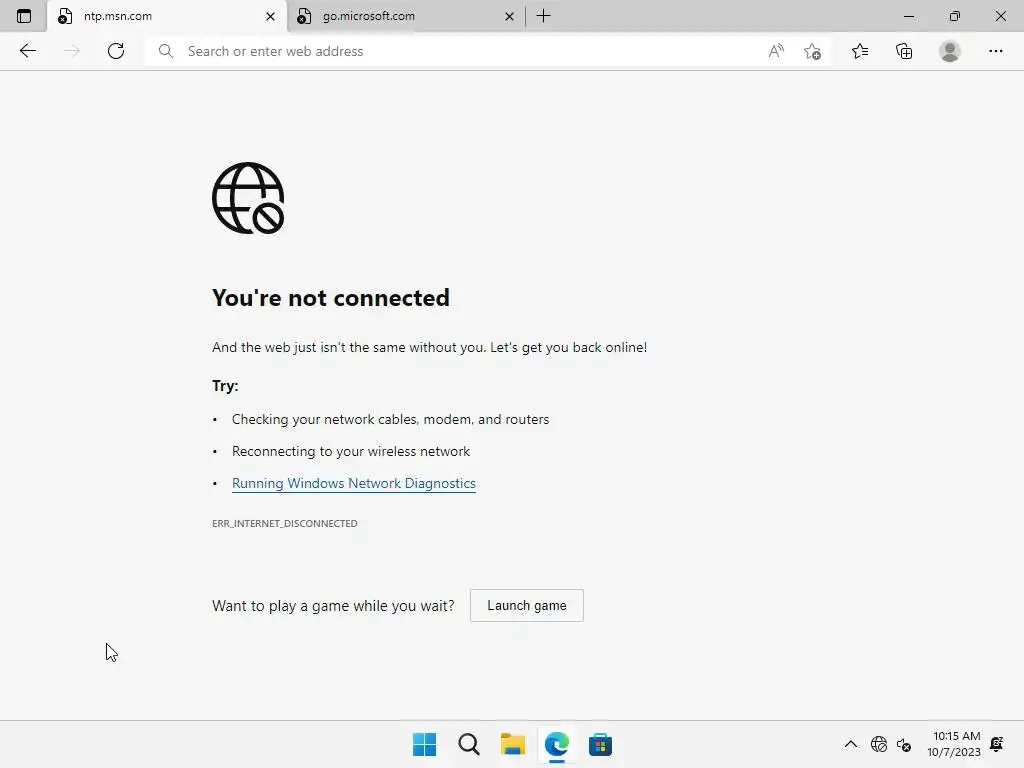Open the Collections icon
The width and height of the screenshot is (1024, 768).
pyautogui.click(x=904, y=51)
